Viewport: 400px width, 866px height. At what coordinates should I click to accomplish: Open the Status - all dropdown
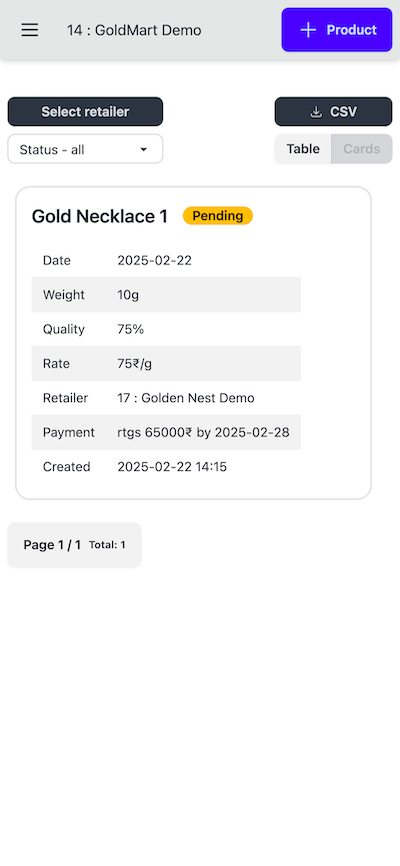click(85, 149)
